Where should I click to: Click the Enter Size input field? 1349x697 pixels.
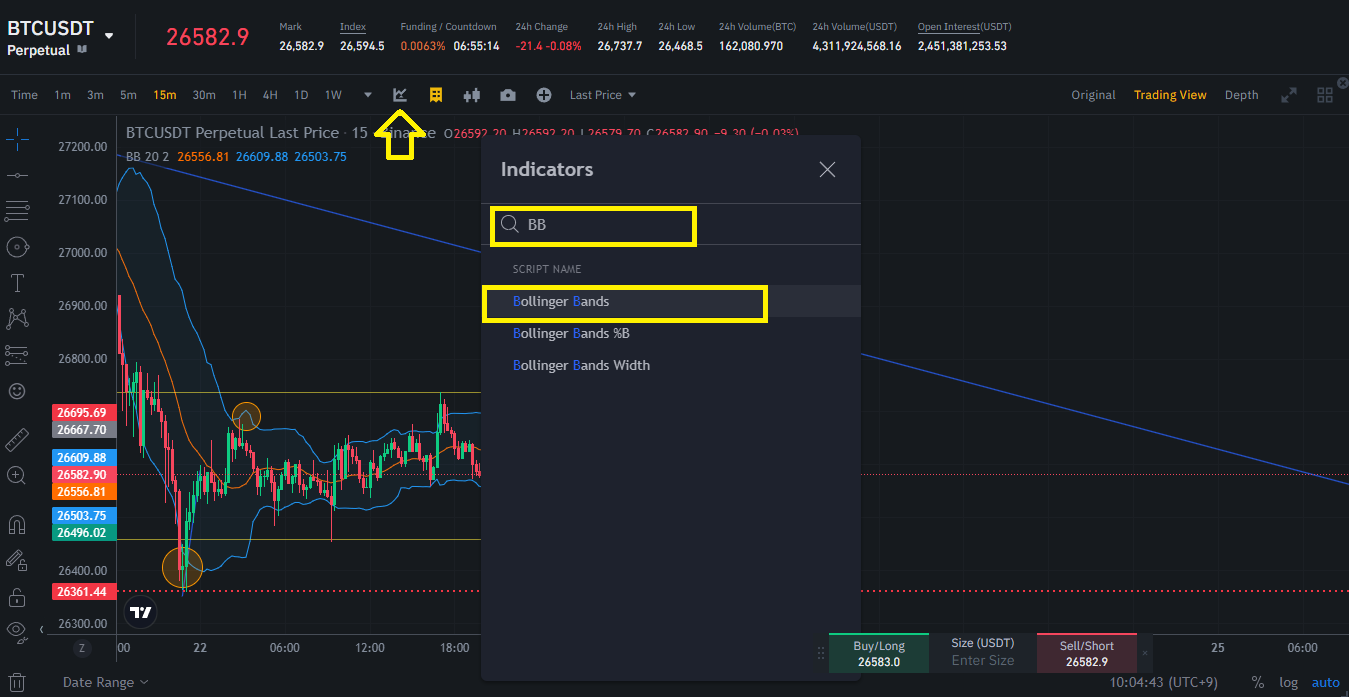pyautogui.click(x=983, y=660)
